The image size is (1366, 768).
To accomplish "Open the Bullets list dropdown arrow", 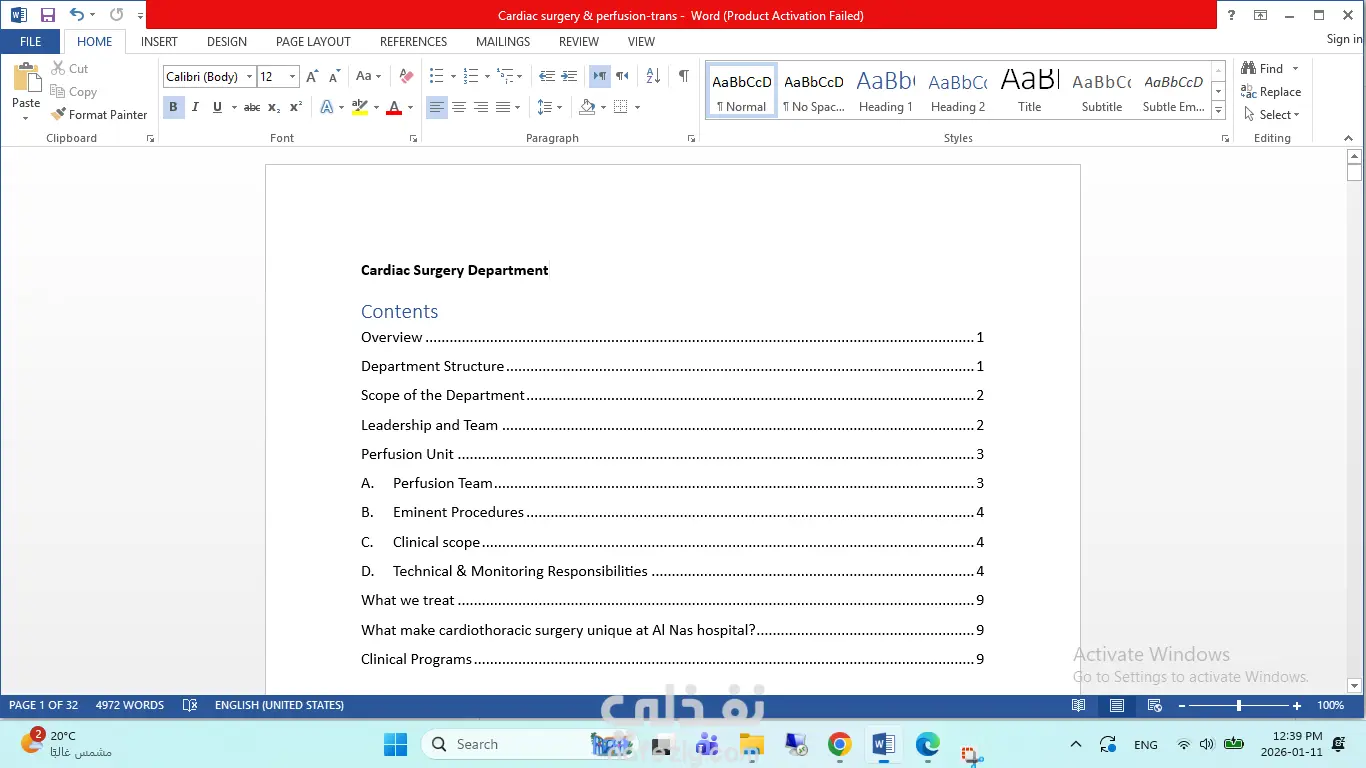I will pos(453,76).
